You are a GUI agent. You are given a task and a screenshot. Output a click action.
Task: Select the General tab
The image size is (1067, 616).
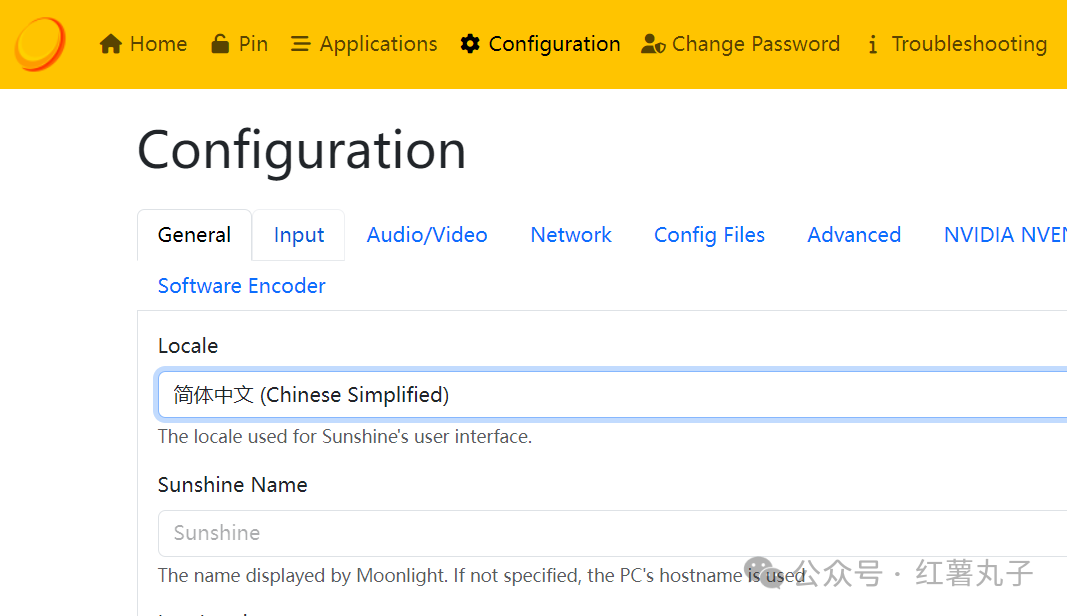(194, 235)
